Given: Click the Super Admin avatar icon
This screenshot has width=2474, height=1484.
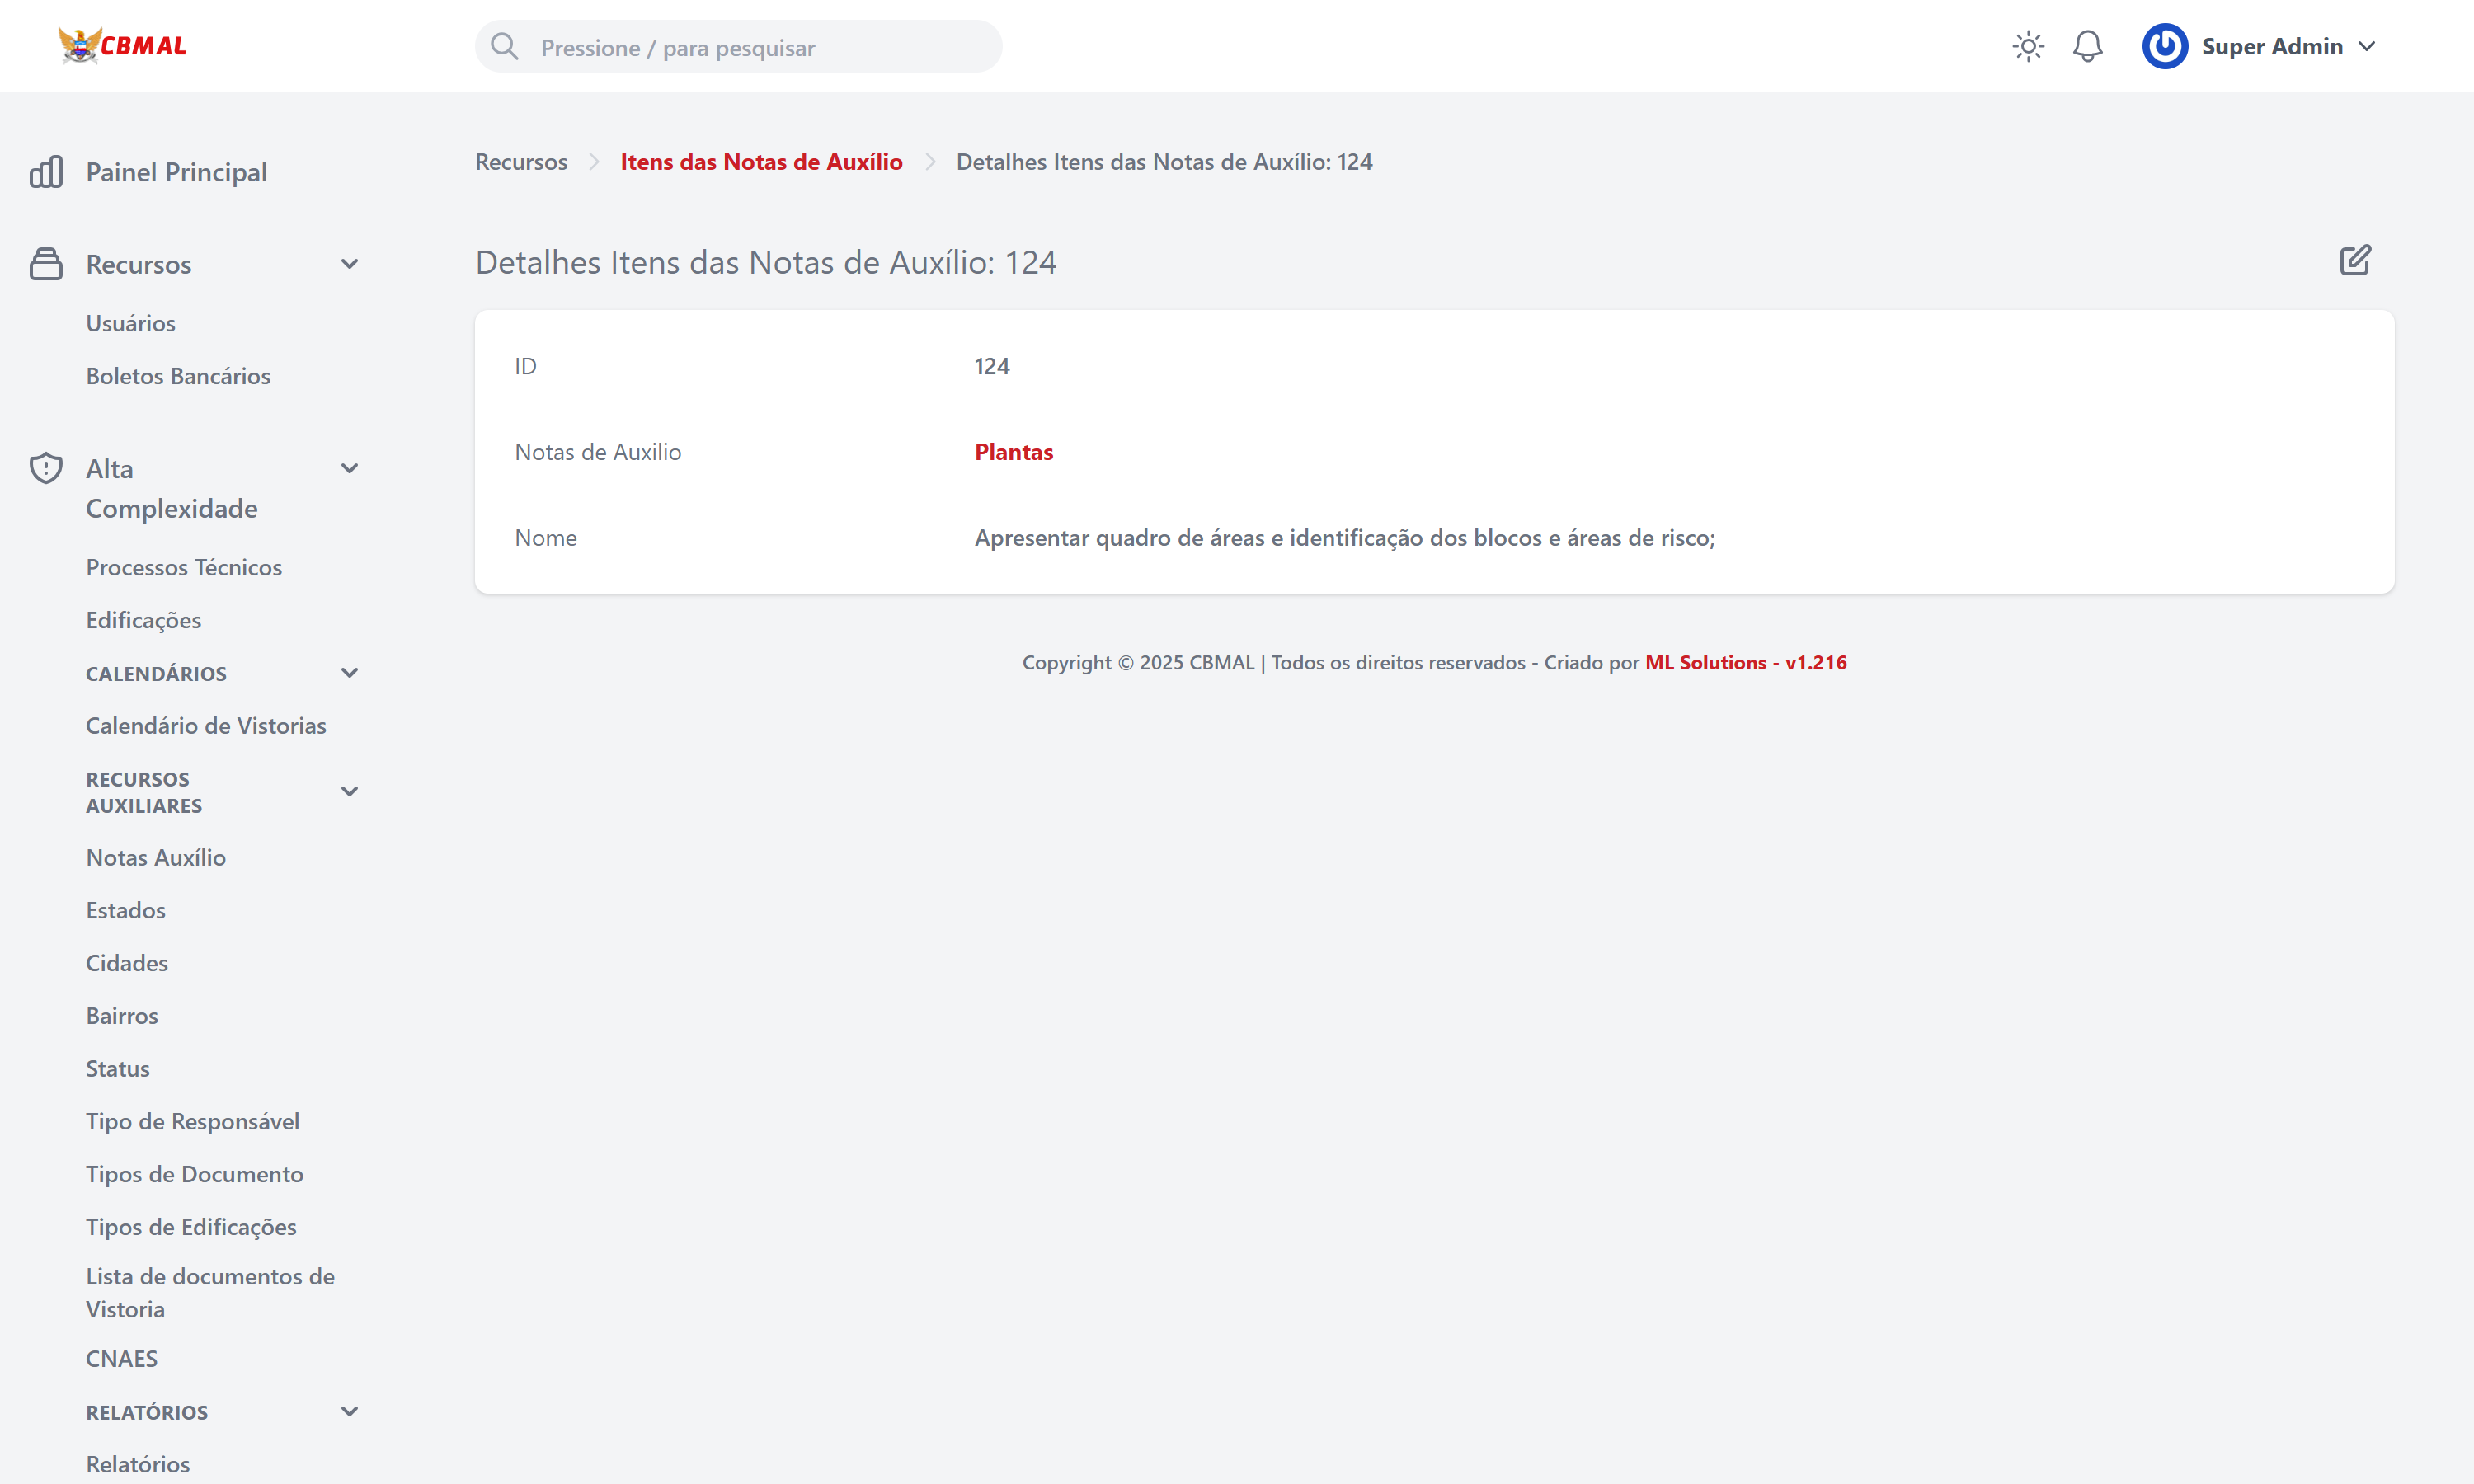Looking at the screenshot, I should pos(2164,47).
